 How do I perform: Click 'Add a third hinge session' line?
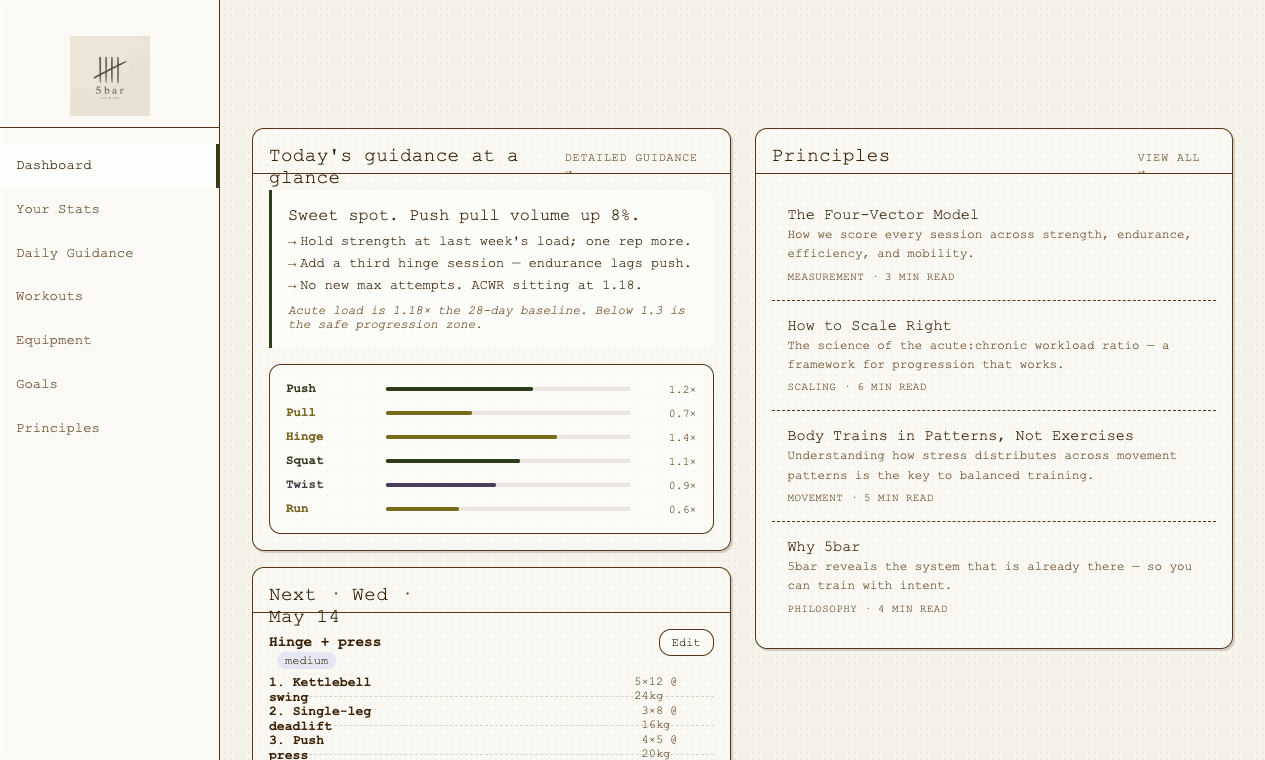(x=489, y=264)
